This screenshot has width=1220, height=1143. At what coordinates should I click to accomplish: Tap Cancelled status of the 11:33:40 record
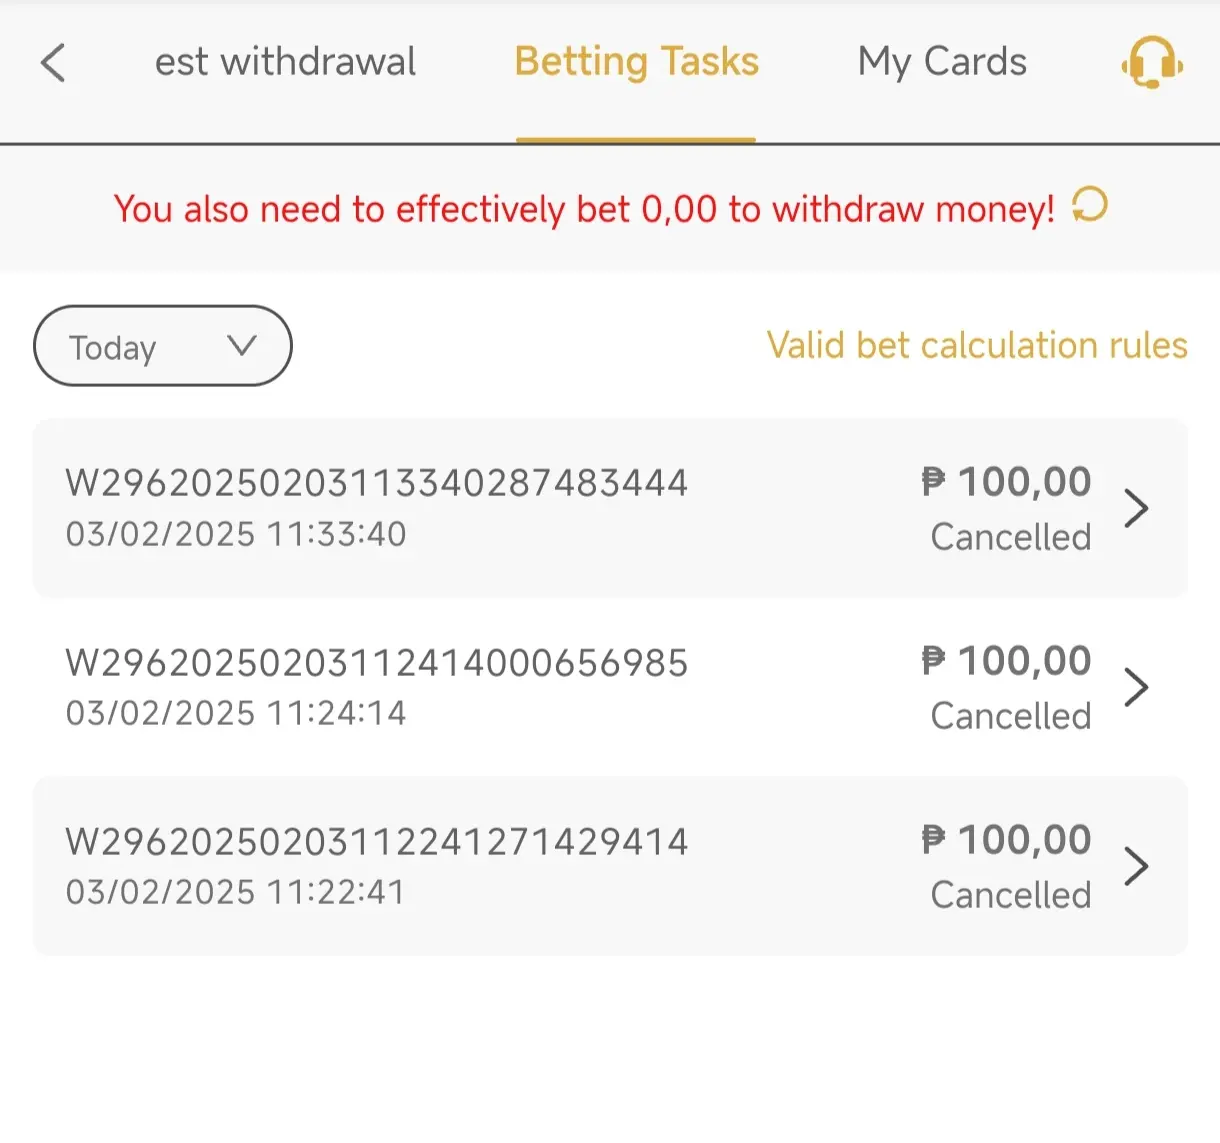[1010, 537]
